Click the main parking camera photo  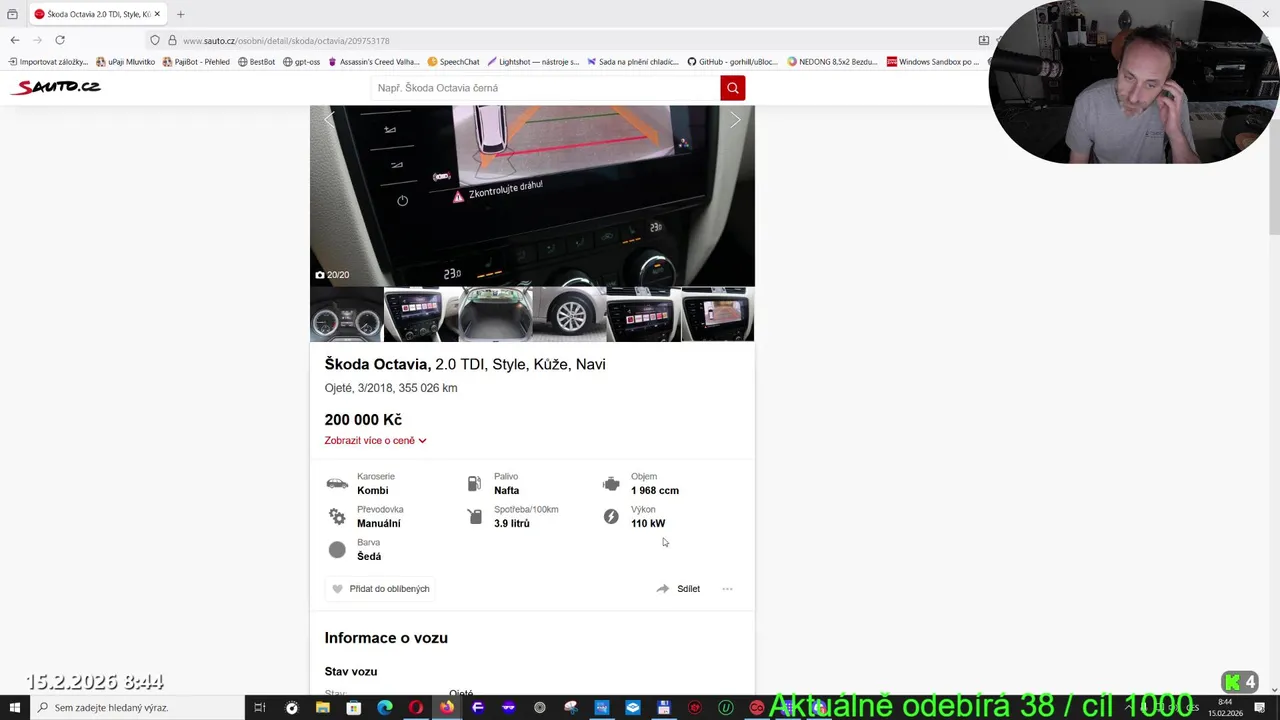pos(532,196)
